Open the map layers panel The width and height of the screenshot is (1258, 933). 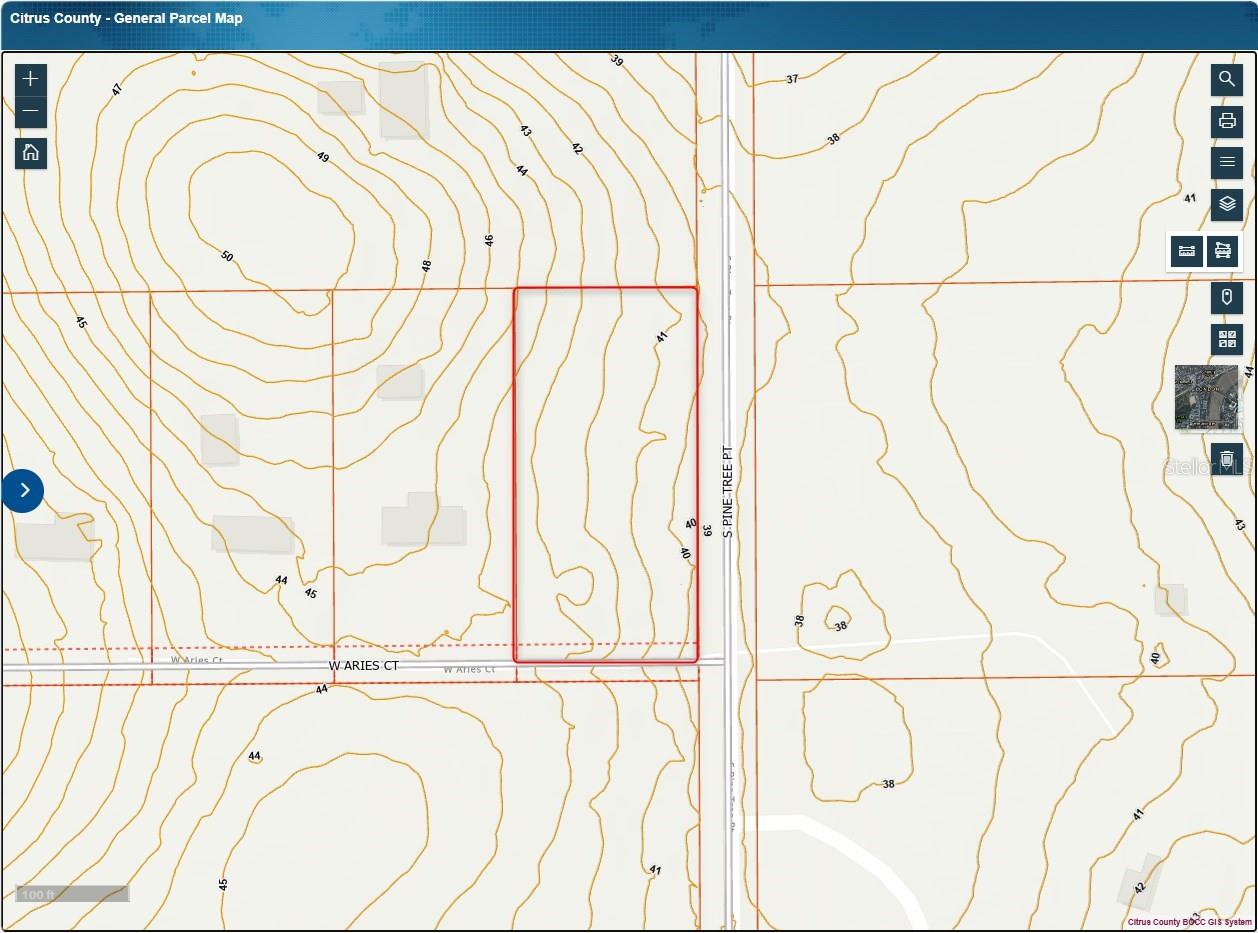pos(1227,204)
